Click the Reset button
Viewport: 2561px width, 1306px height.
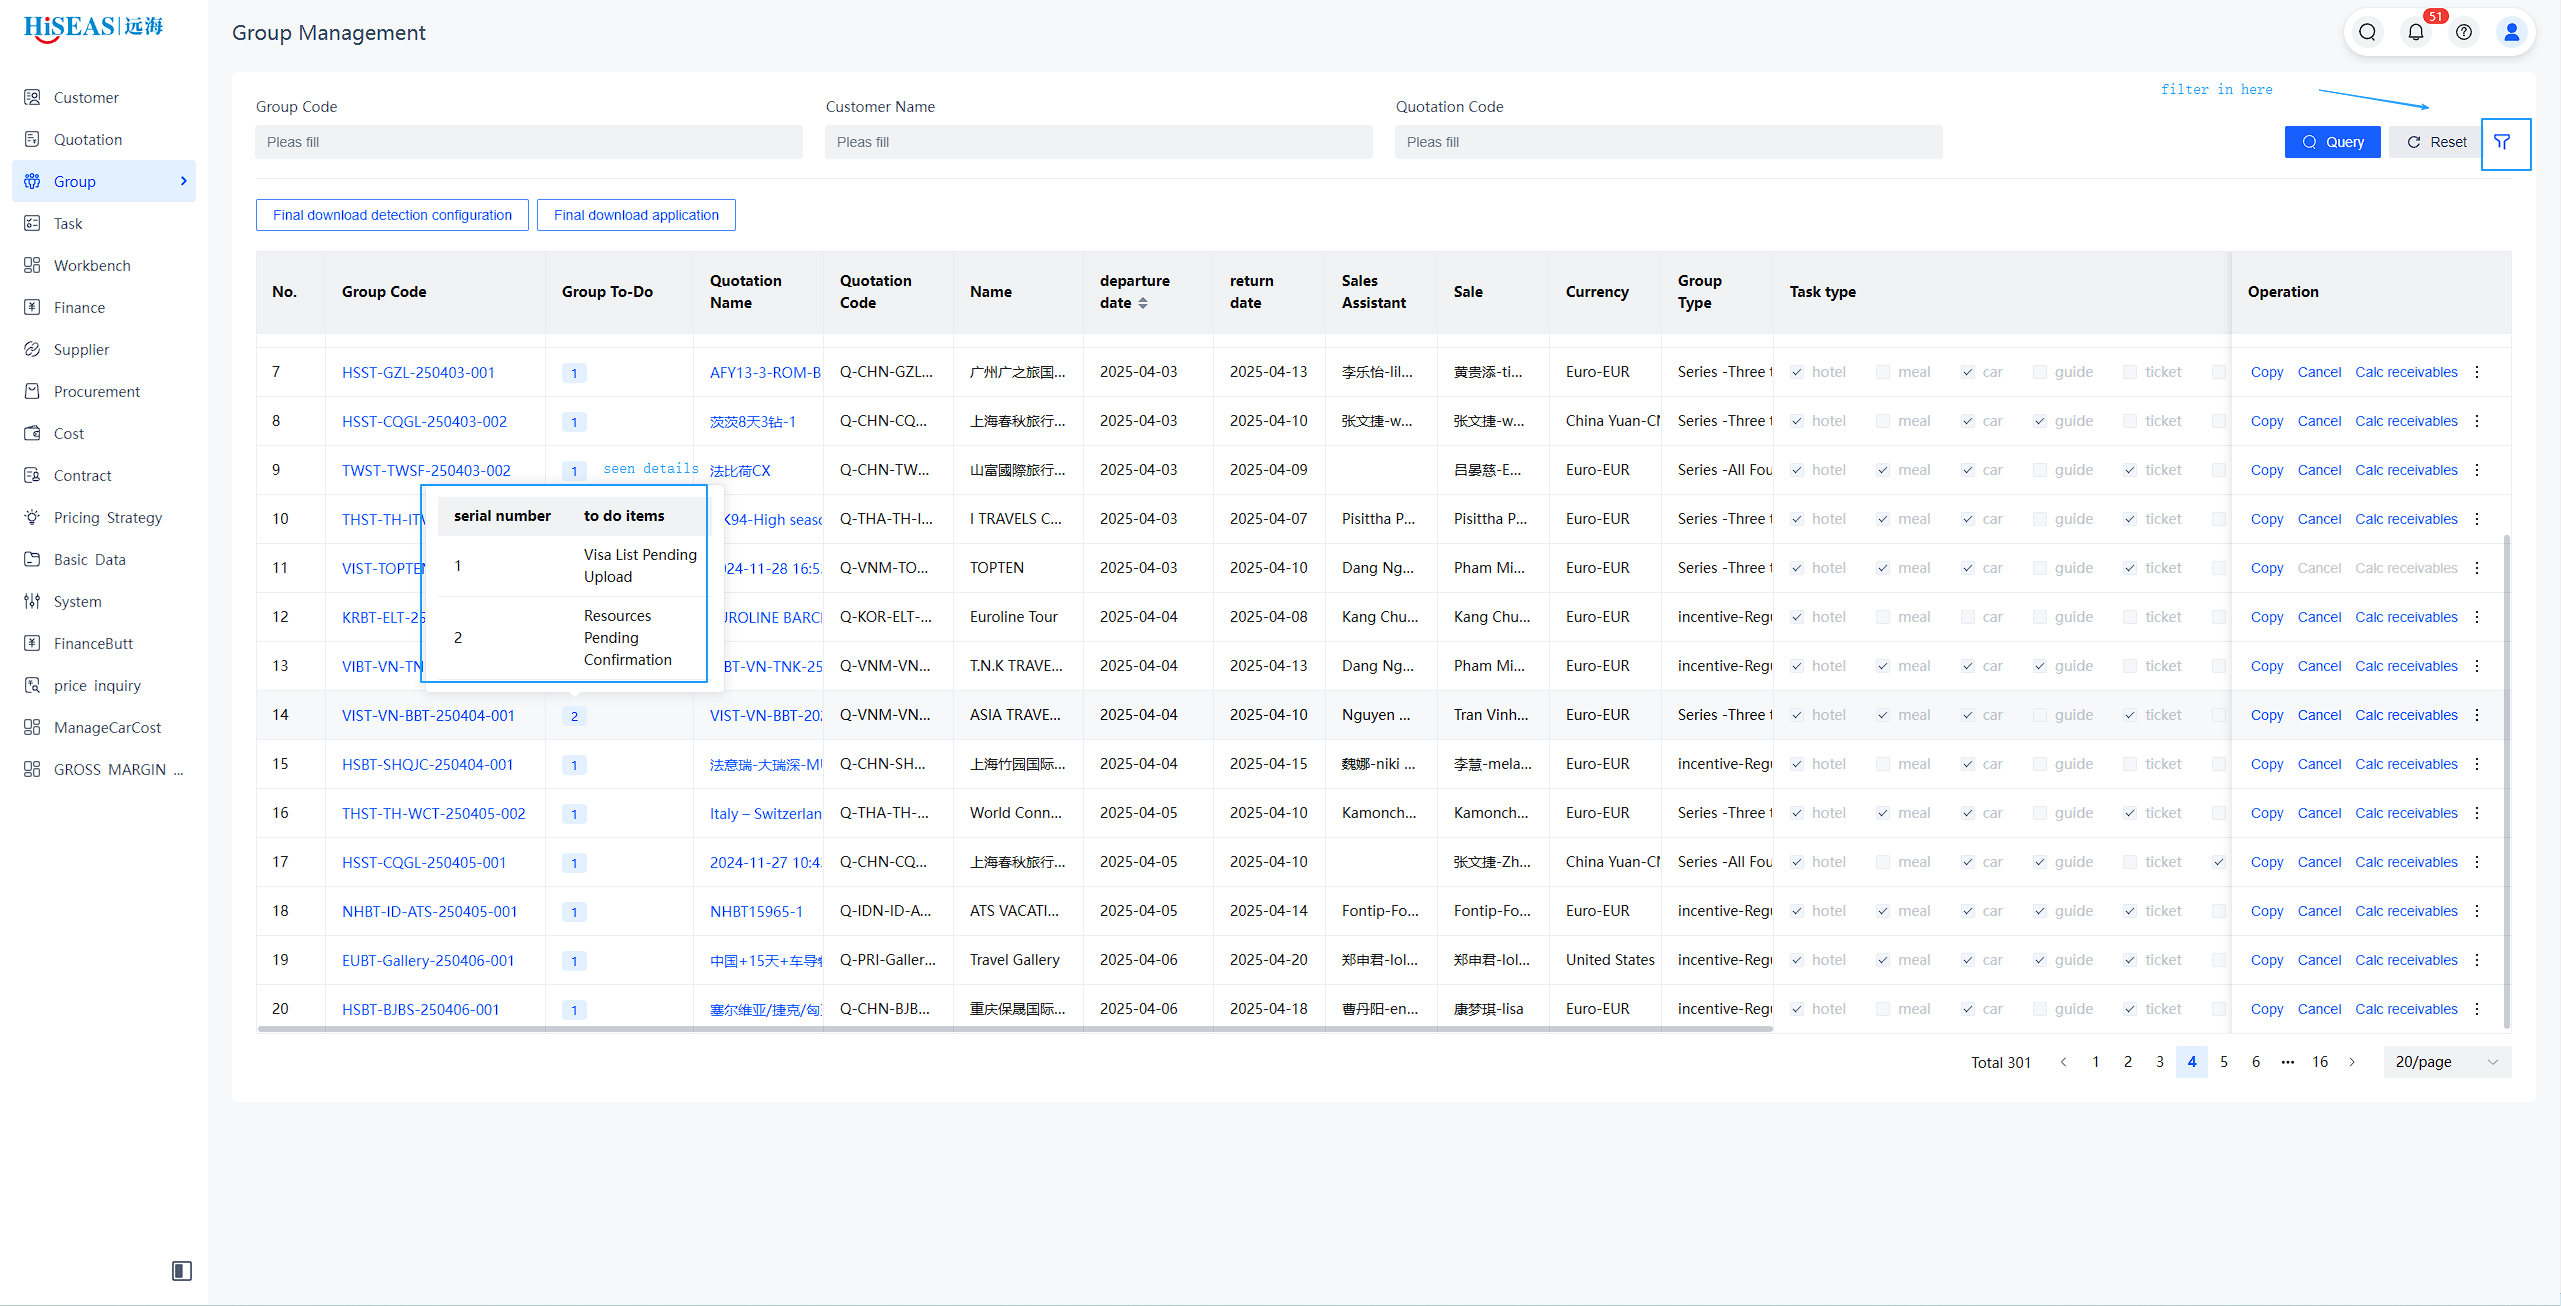tap(2435, 142)
